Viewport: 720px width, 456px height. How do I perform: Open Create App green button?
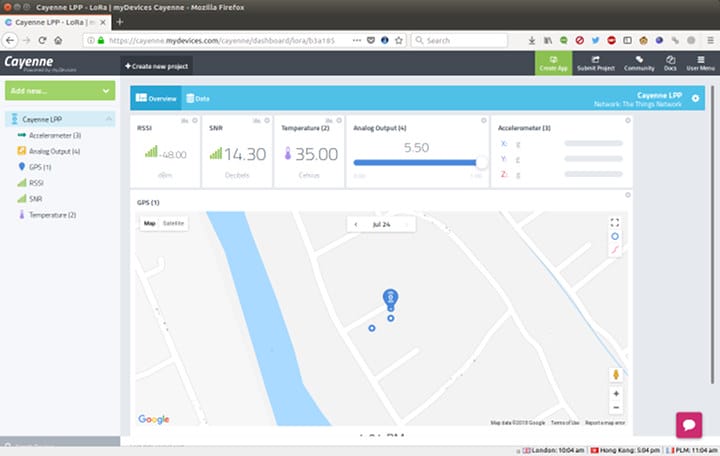click(553, 63)
